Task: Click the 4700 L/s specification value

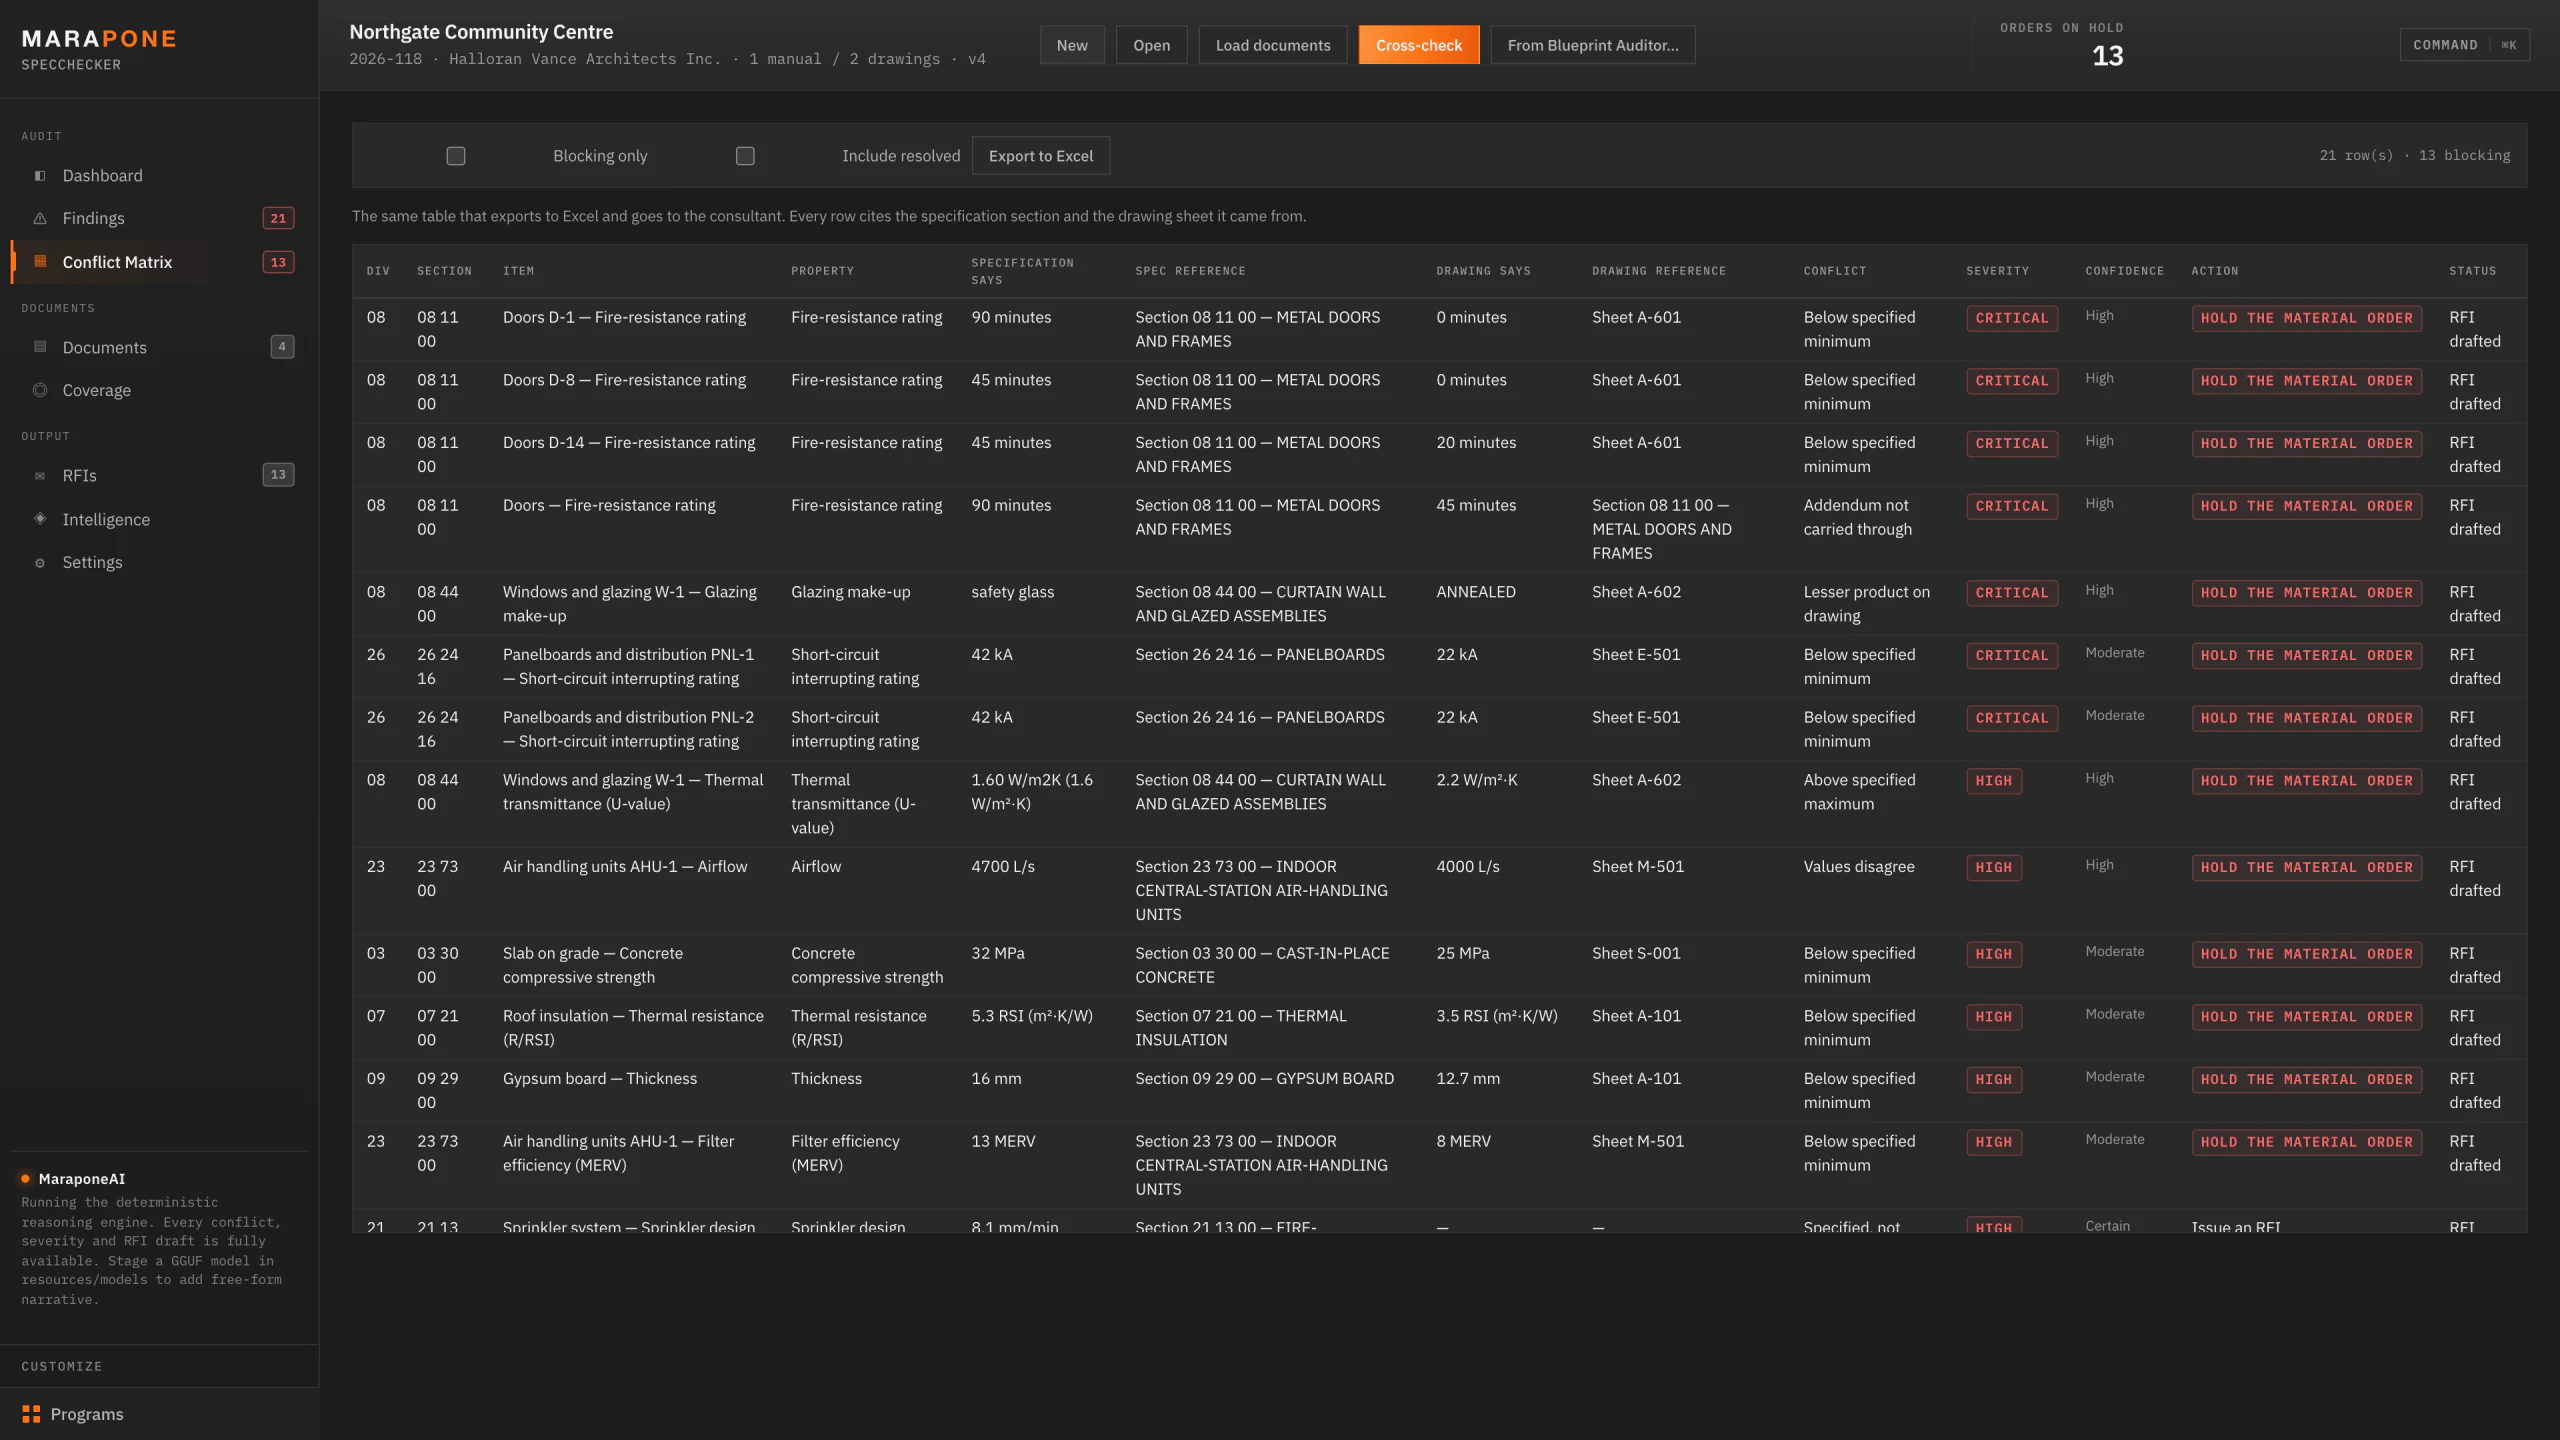Action: click(1003, 866)
